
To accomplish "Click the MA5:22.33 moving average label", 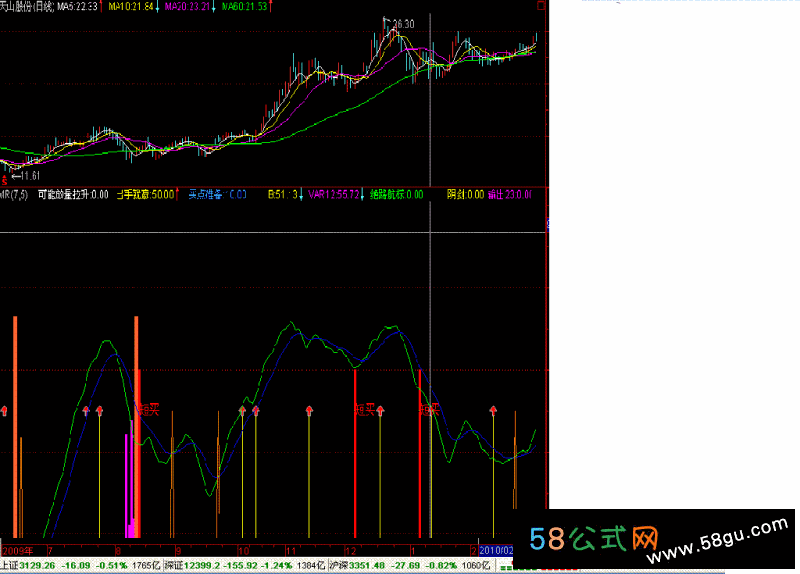I will (77, 7).
